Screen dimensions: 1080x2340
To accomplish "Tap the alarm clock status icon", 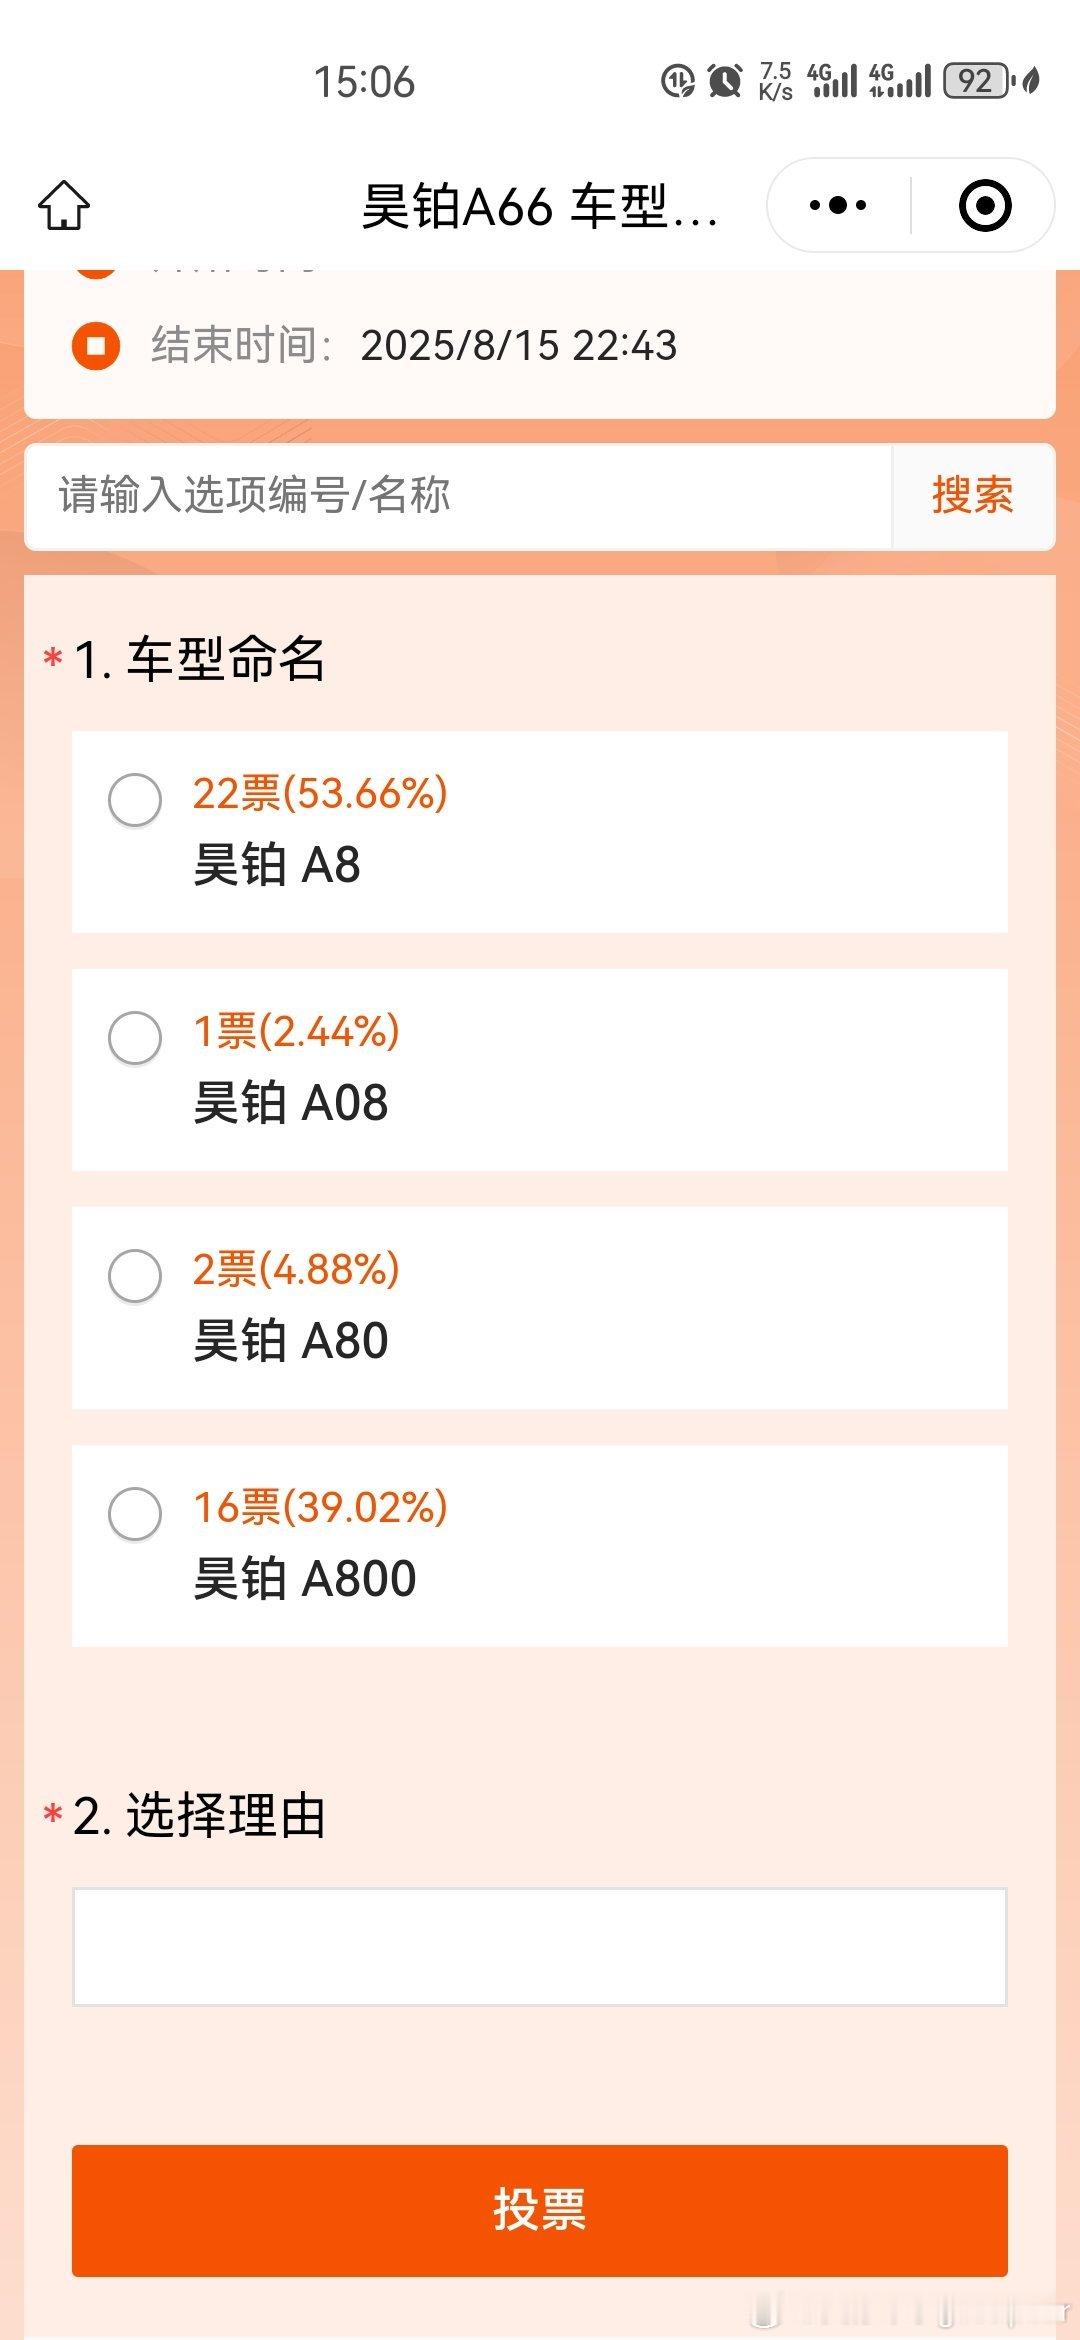I will [724, 81].
